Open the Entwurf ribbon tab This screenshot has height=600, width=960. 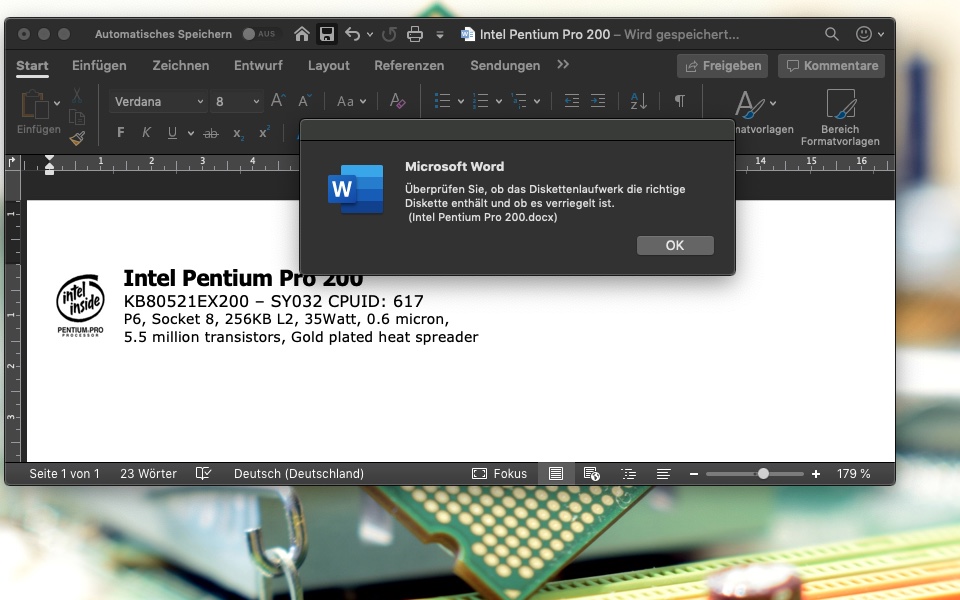(258, 66)
